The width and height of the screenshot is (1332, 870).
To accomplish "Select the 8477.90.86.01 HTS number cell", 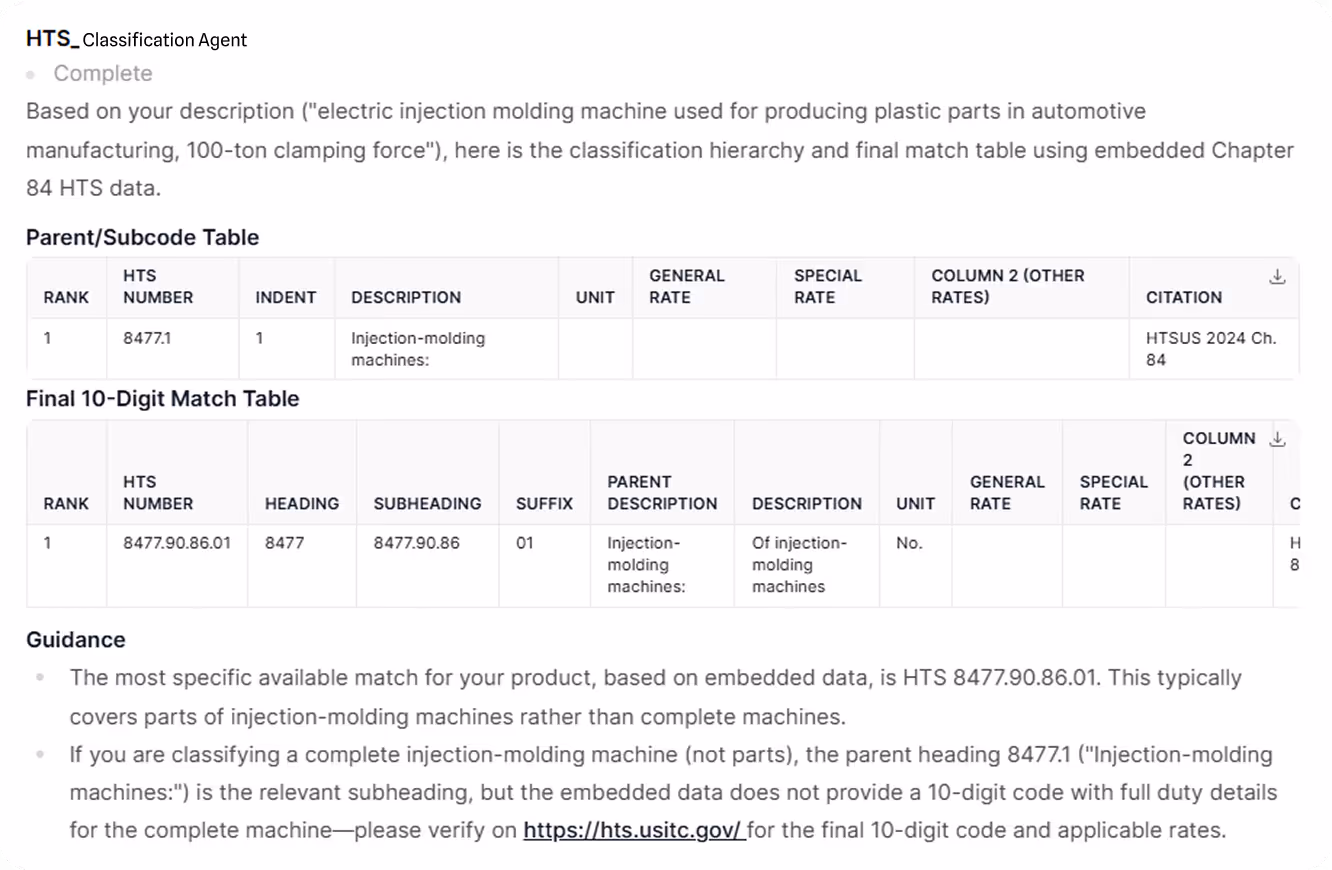I will click(x=177, y=543).
